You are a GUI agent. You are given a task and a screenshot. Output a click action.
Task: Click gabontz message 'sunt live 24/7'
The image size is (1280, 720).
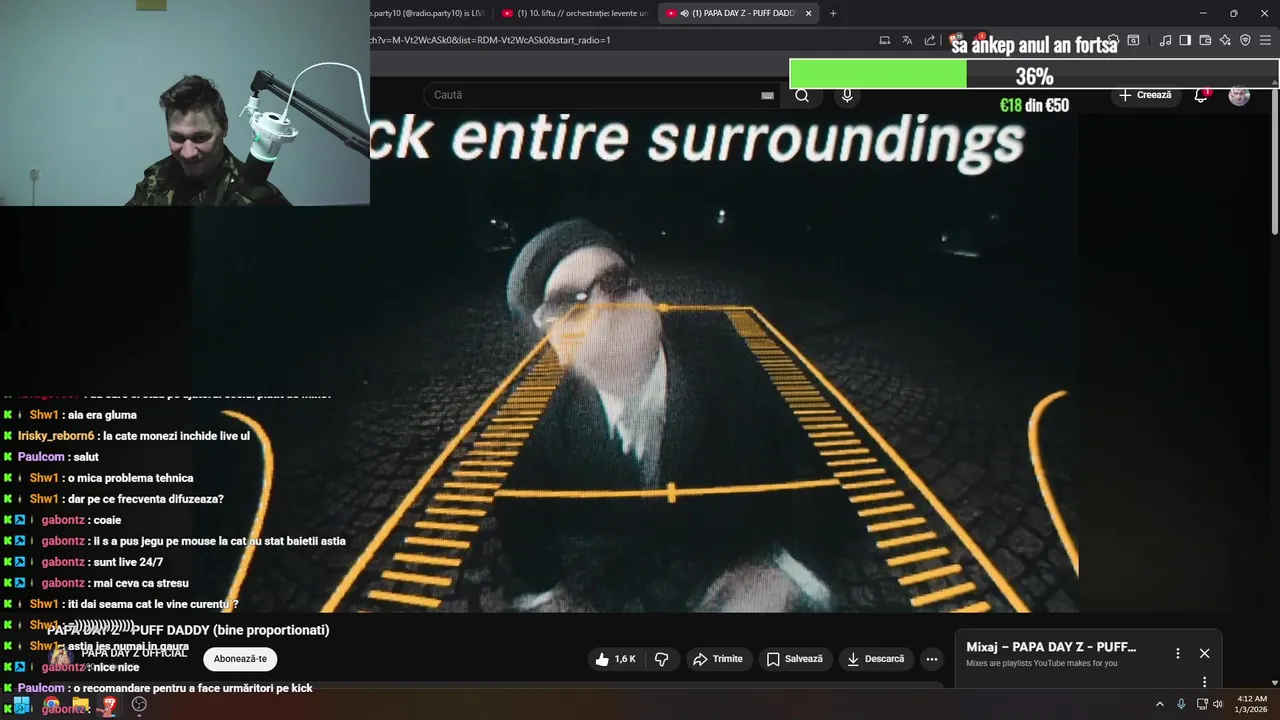128,562
